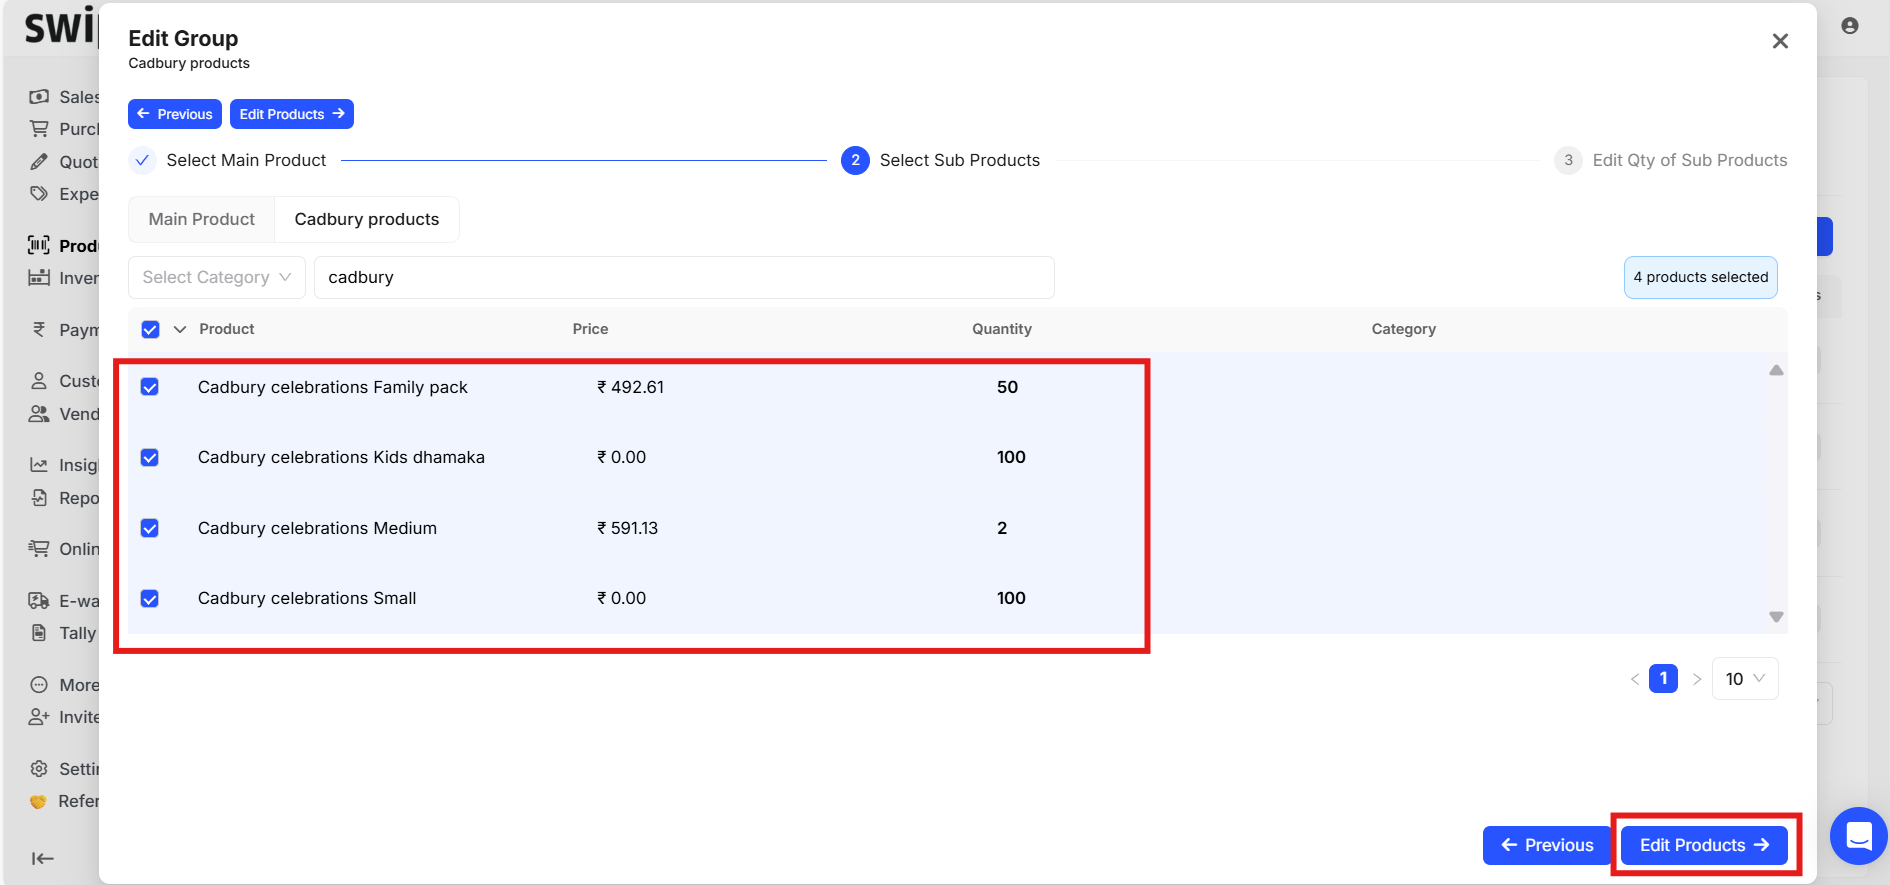Click the More options circle icon
Viewport: 1890px width, 885px height.
pyautogui.click(x=39, y=684)
